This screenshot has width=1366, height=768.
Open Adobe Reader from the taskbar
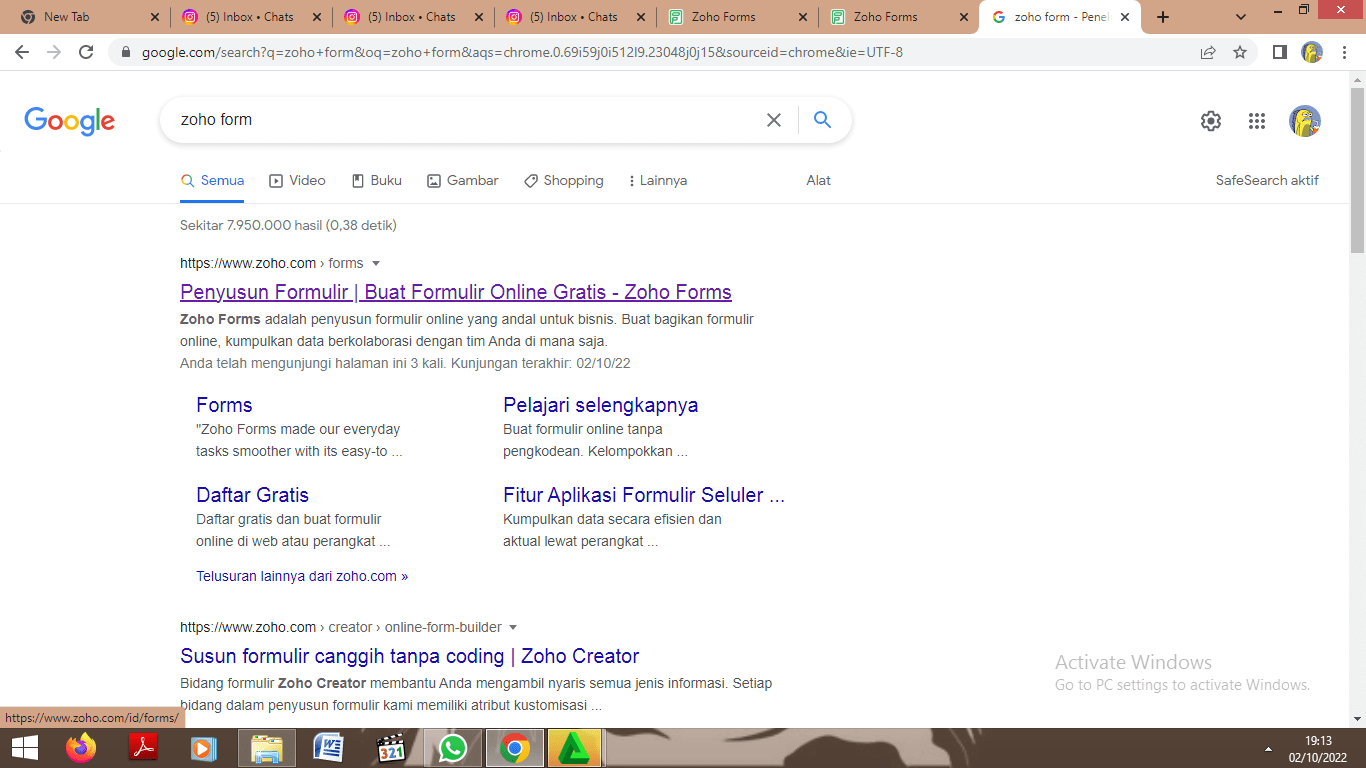coord(144,748)
